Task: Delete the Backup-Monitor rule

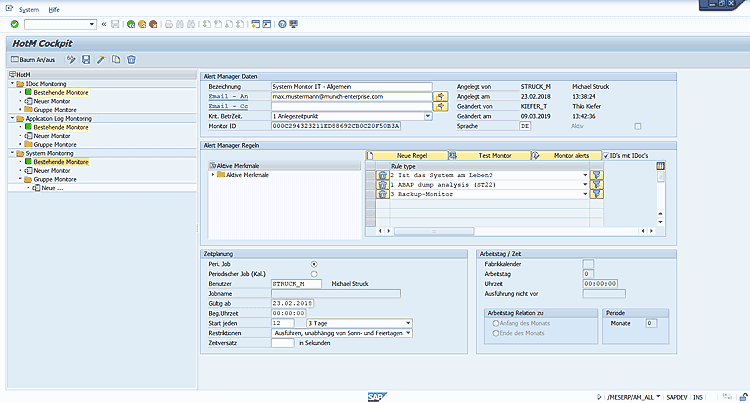Action: tap(382, 194)
